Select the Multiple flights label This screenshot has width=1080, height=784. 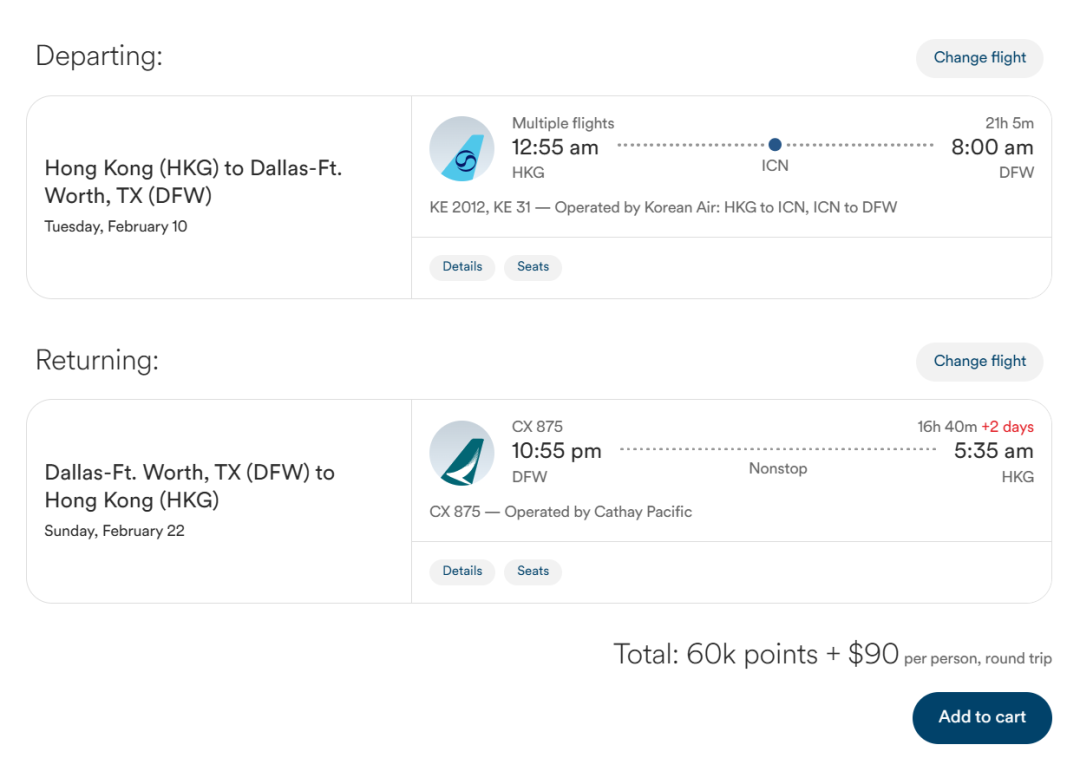pos(563,123)
